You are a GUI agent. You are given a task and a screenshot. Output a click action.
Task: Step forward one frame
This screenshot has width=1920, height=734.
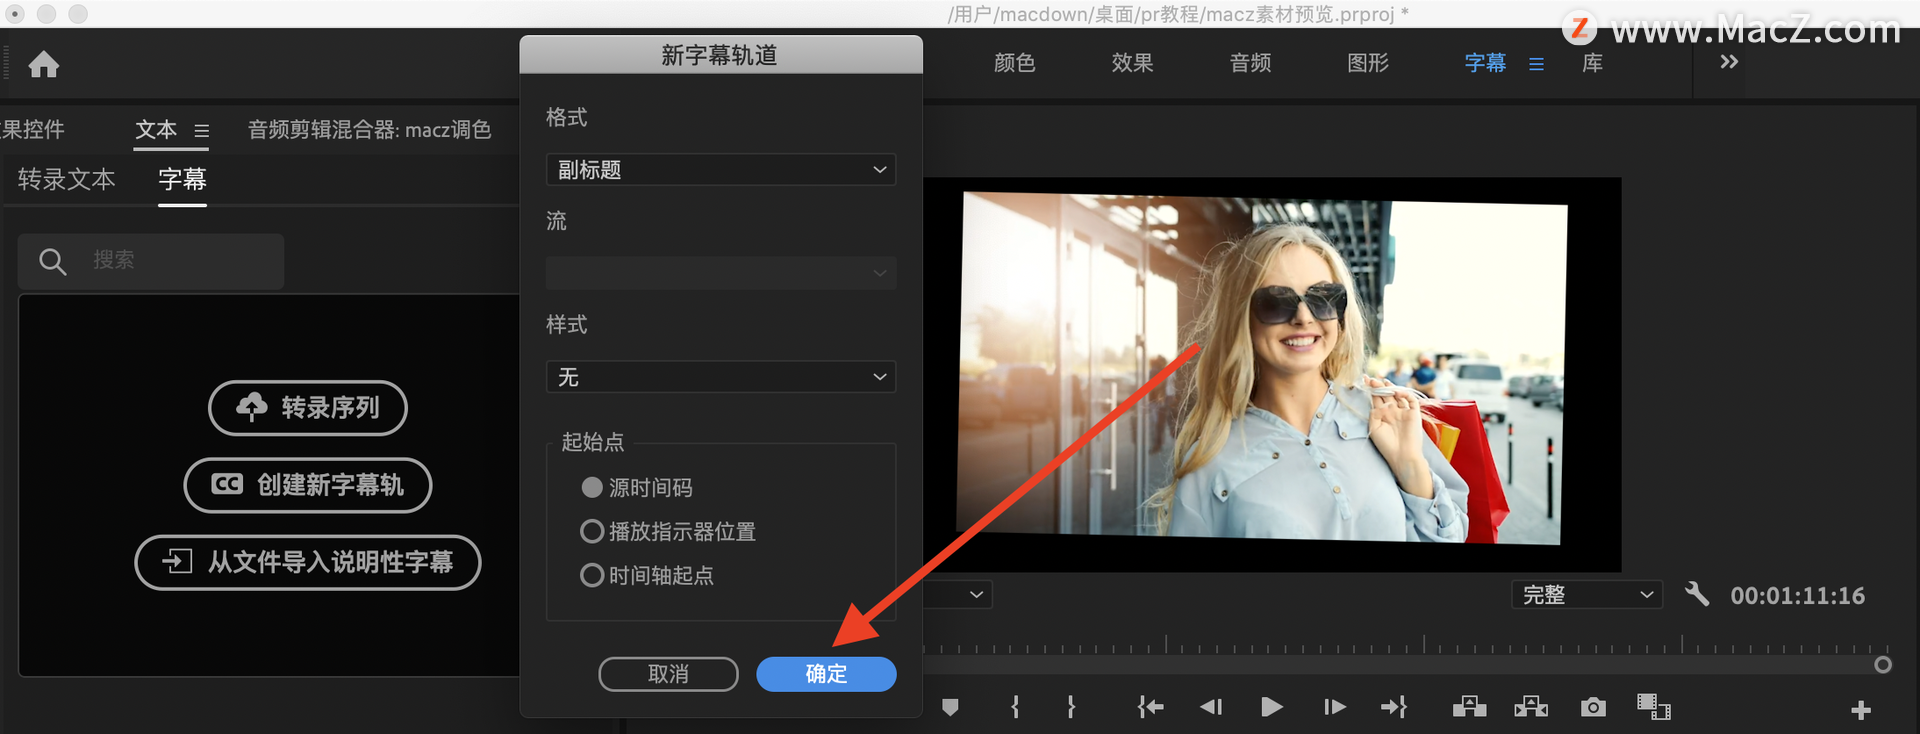1334,707
